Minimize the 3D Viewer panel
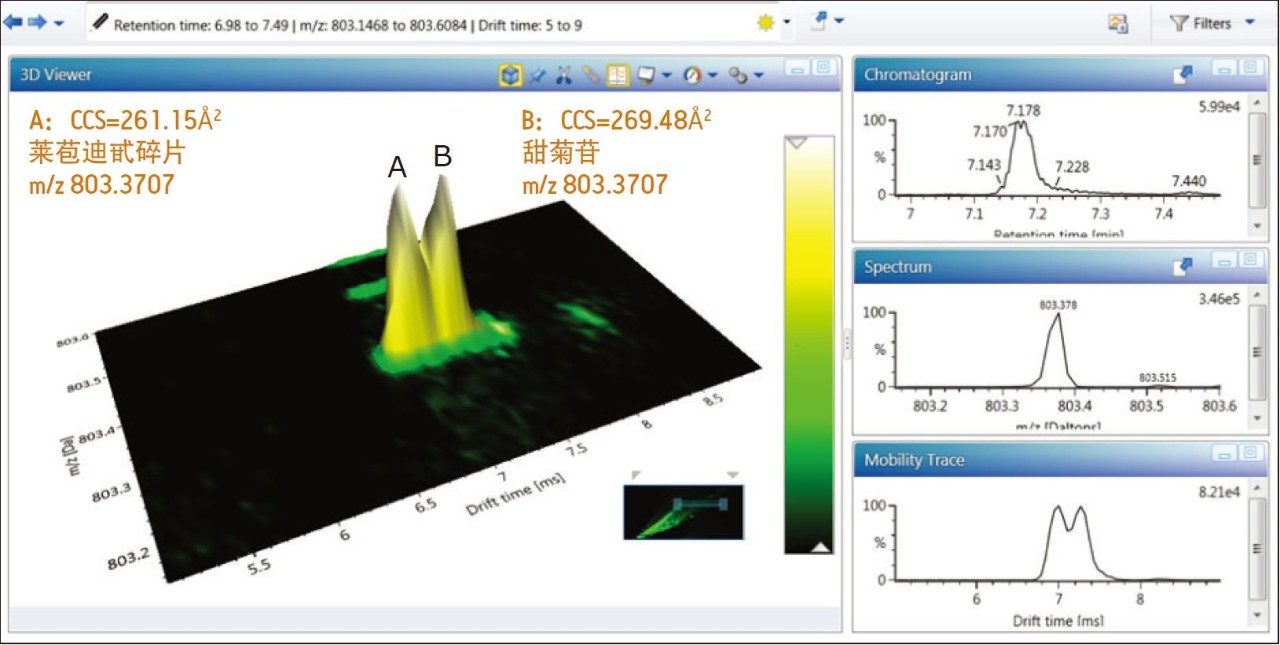1280x645 pixels. pyautogui.click(x=797, y=69)
